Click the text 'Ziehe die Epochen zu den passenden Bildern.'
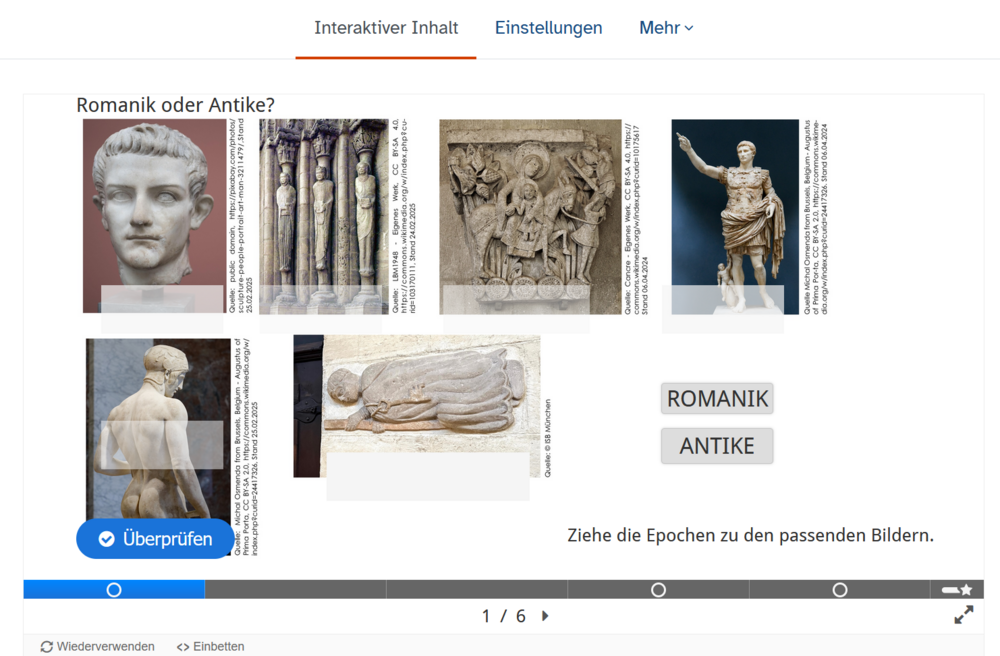The image size is (1000, 656). pyautogui.click(x=751, y=536)
